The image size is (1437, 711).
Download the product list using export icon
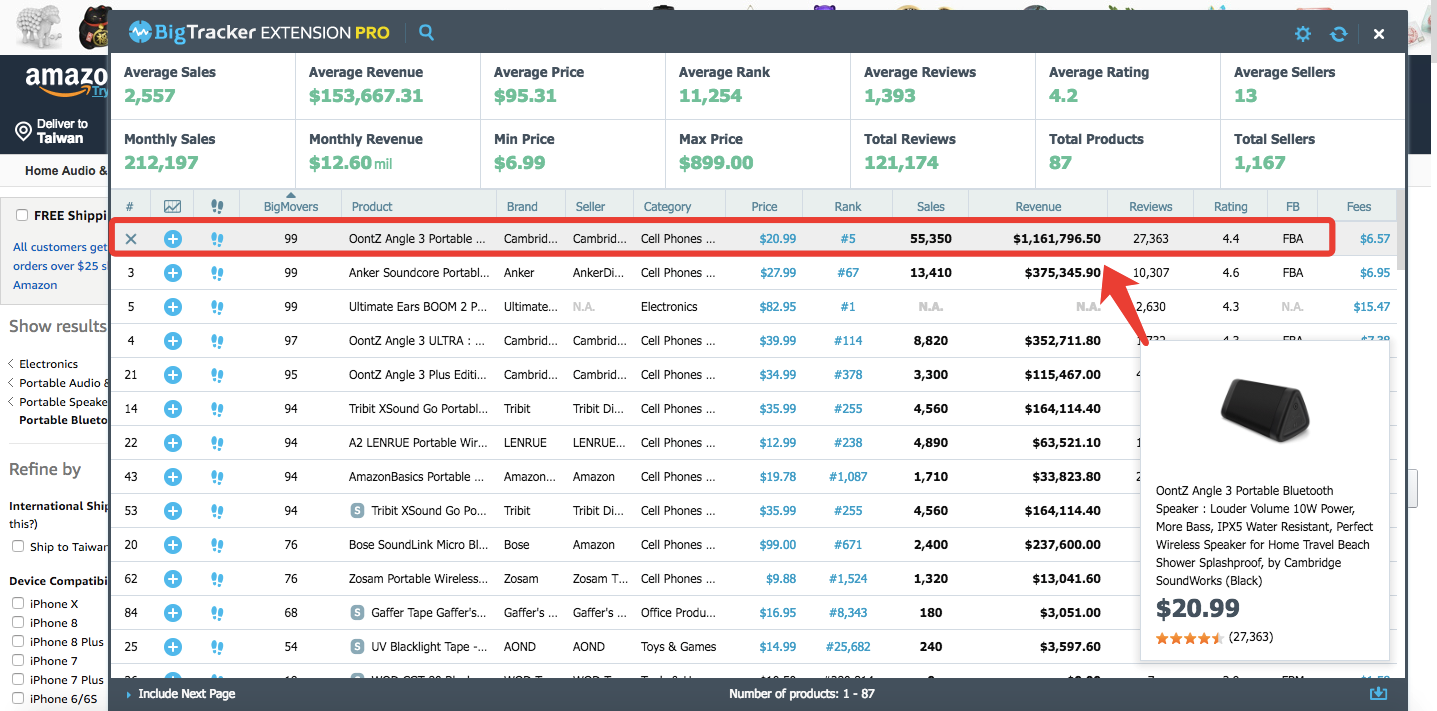pyautogui.click(x=1378, y=693)
